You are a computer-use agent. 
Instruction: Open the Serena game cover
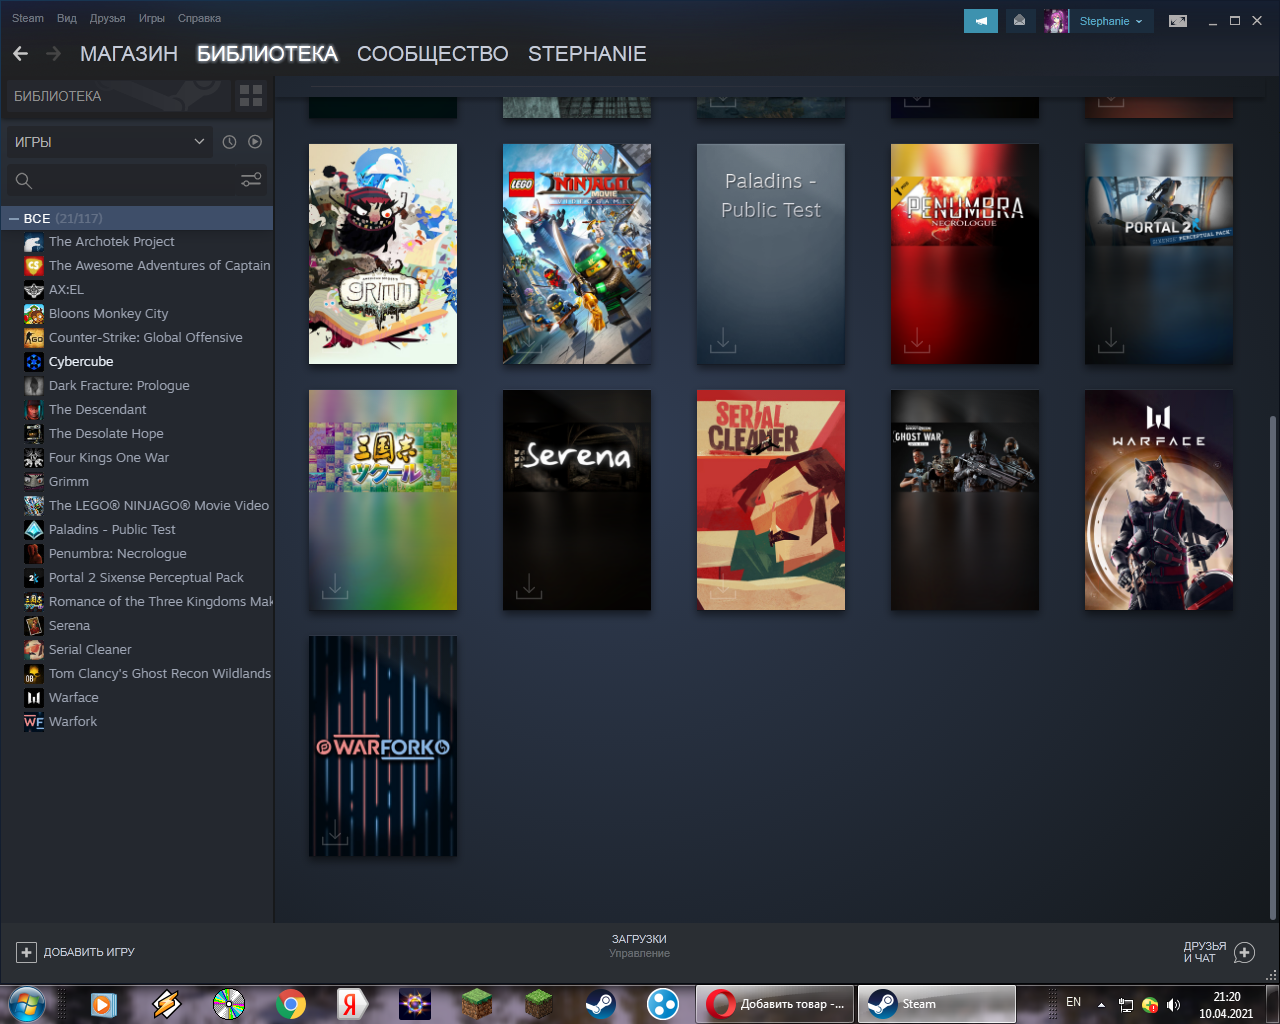(577, 500)
